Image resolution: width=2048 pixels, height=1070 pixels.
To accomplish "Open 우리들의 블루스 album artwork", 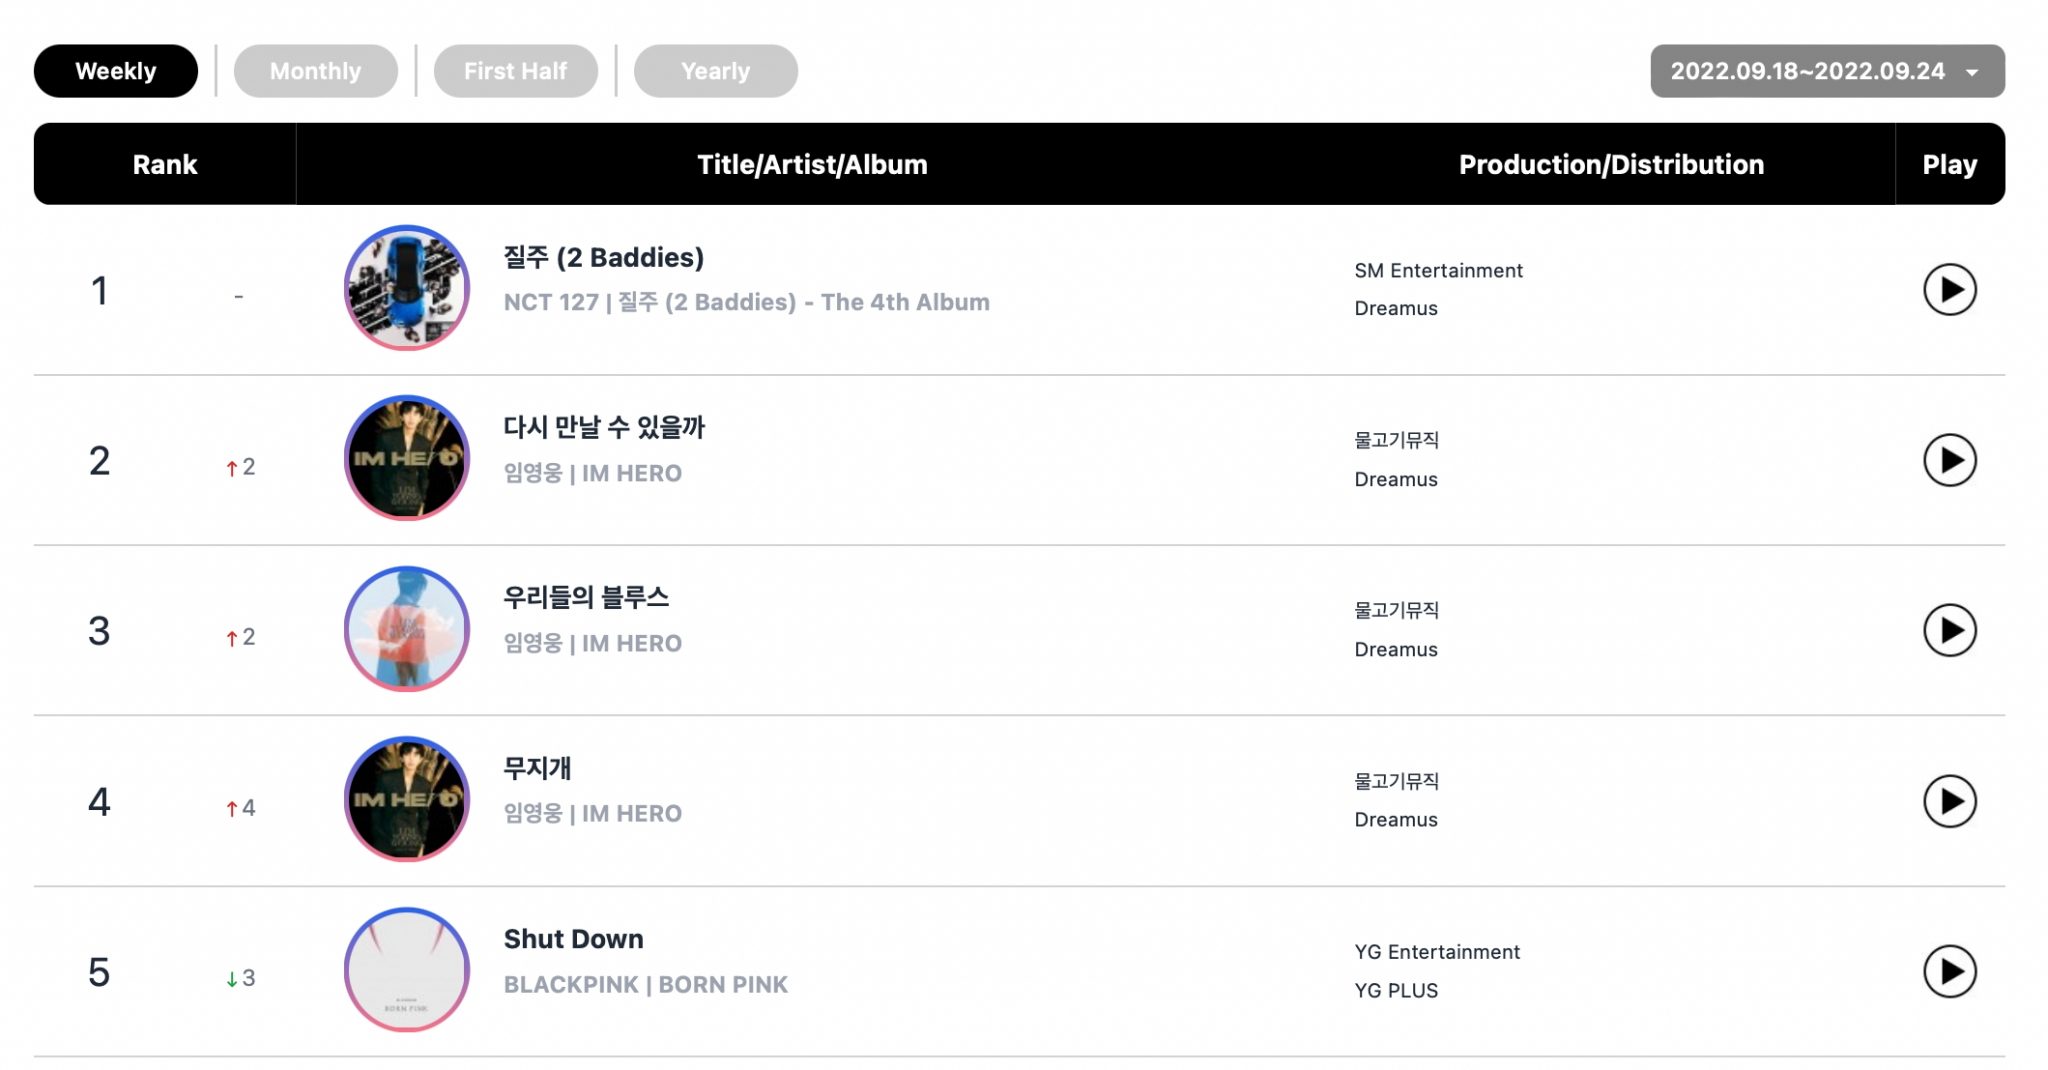I will tap(406, 628).
